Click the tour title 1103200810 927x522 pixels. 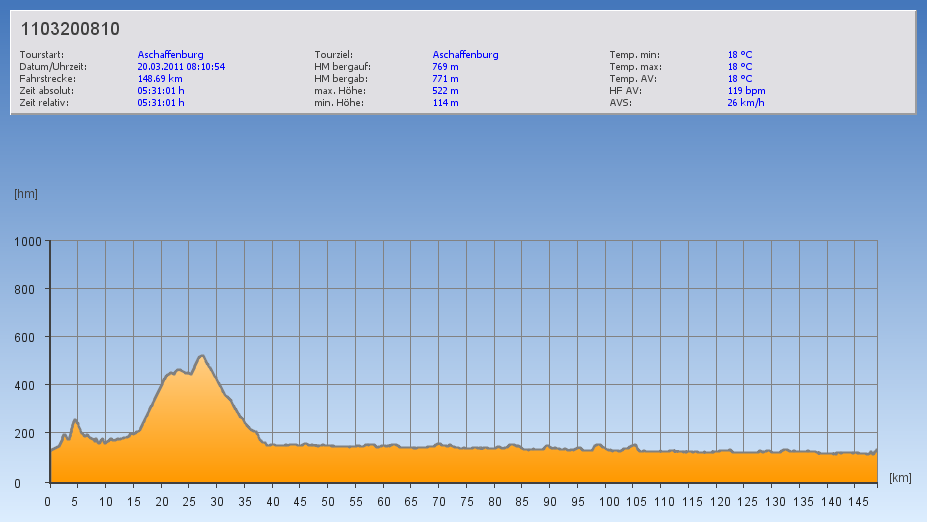pos(70,29)
